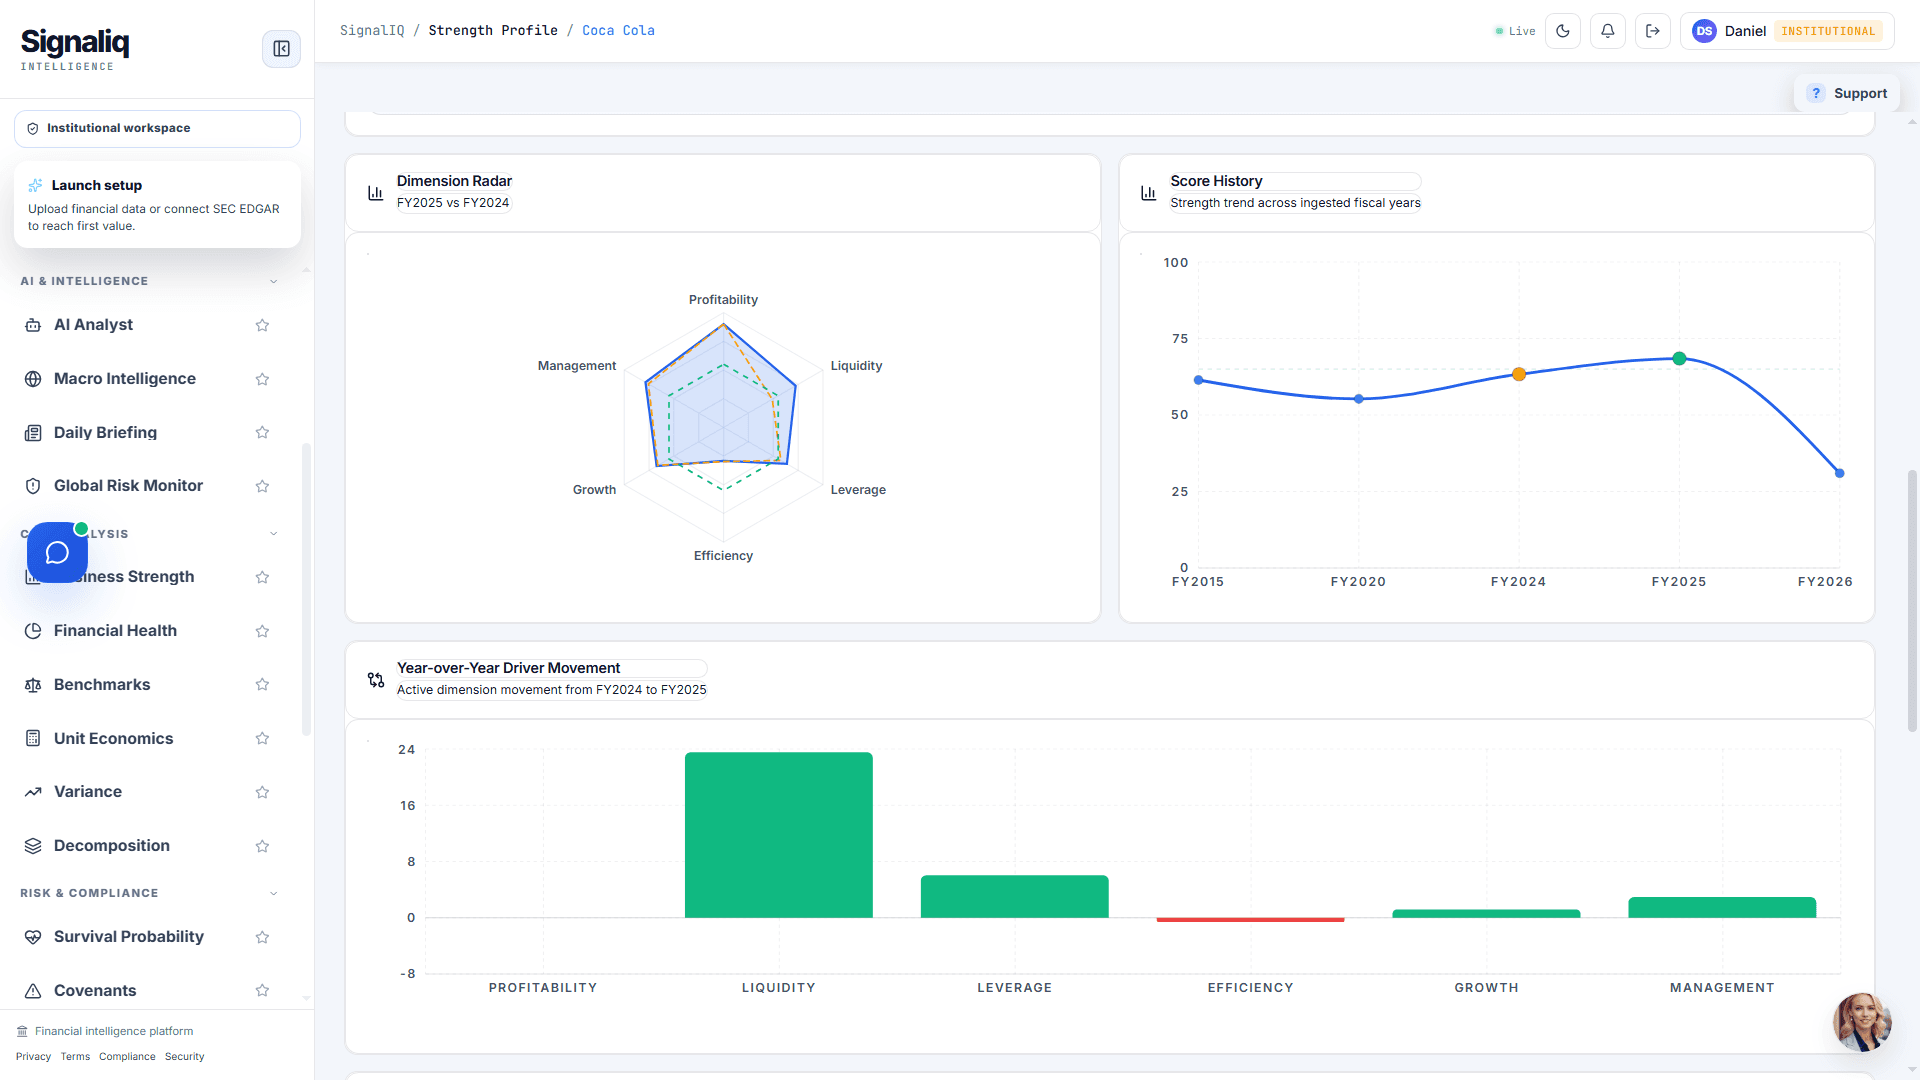Open assistant avatar photo bottom corner
This screenshot has height=1080, width=1920.
pyautogui.click(x=1861, y=1021)
